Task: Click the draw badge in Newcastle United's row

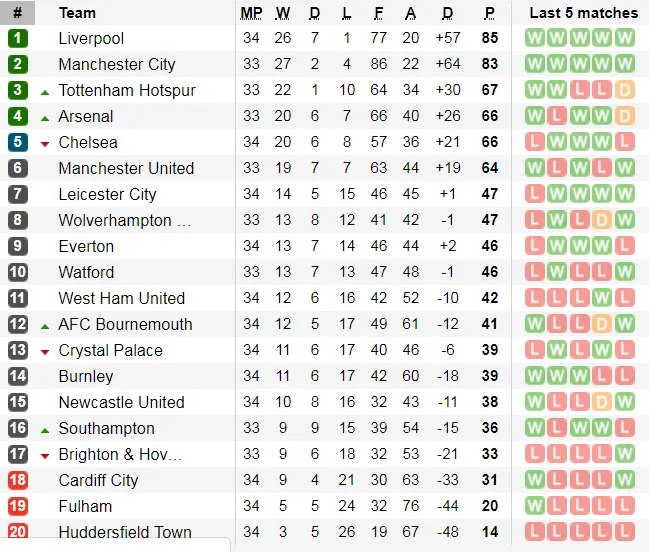Action: (602, 402)
